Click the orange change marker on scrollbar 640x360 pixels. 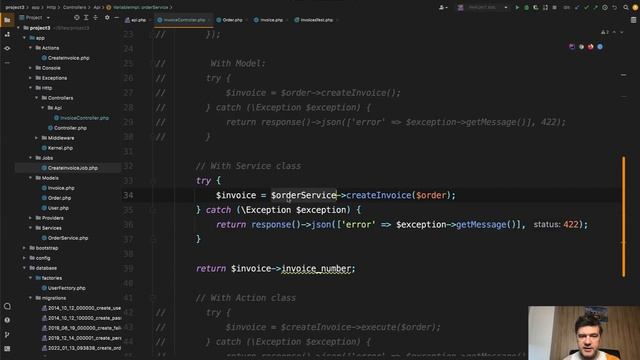click(623, 216)
